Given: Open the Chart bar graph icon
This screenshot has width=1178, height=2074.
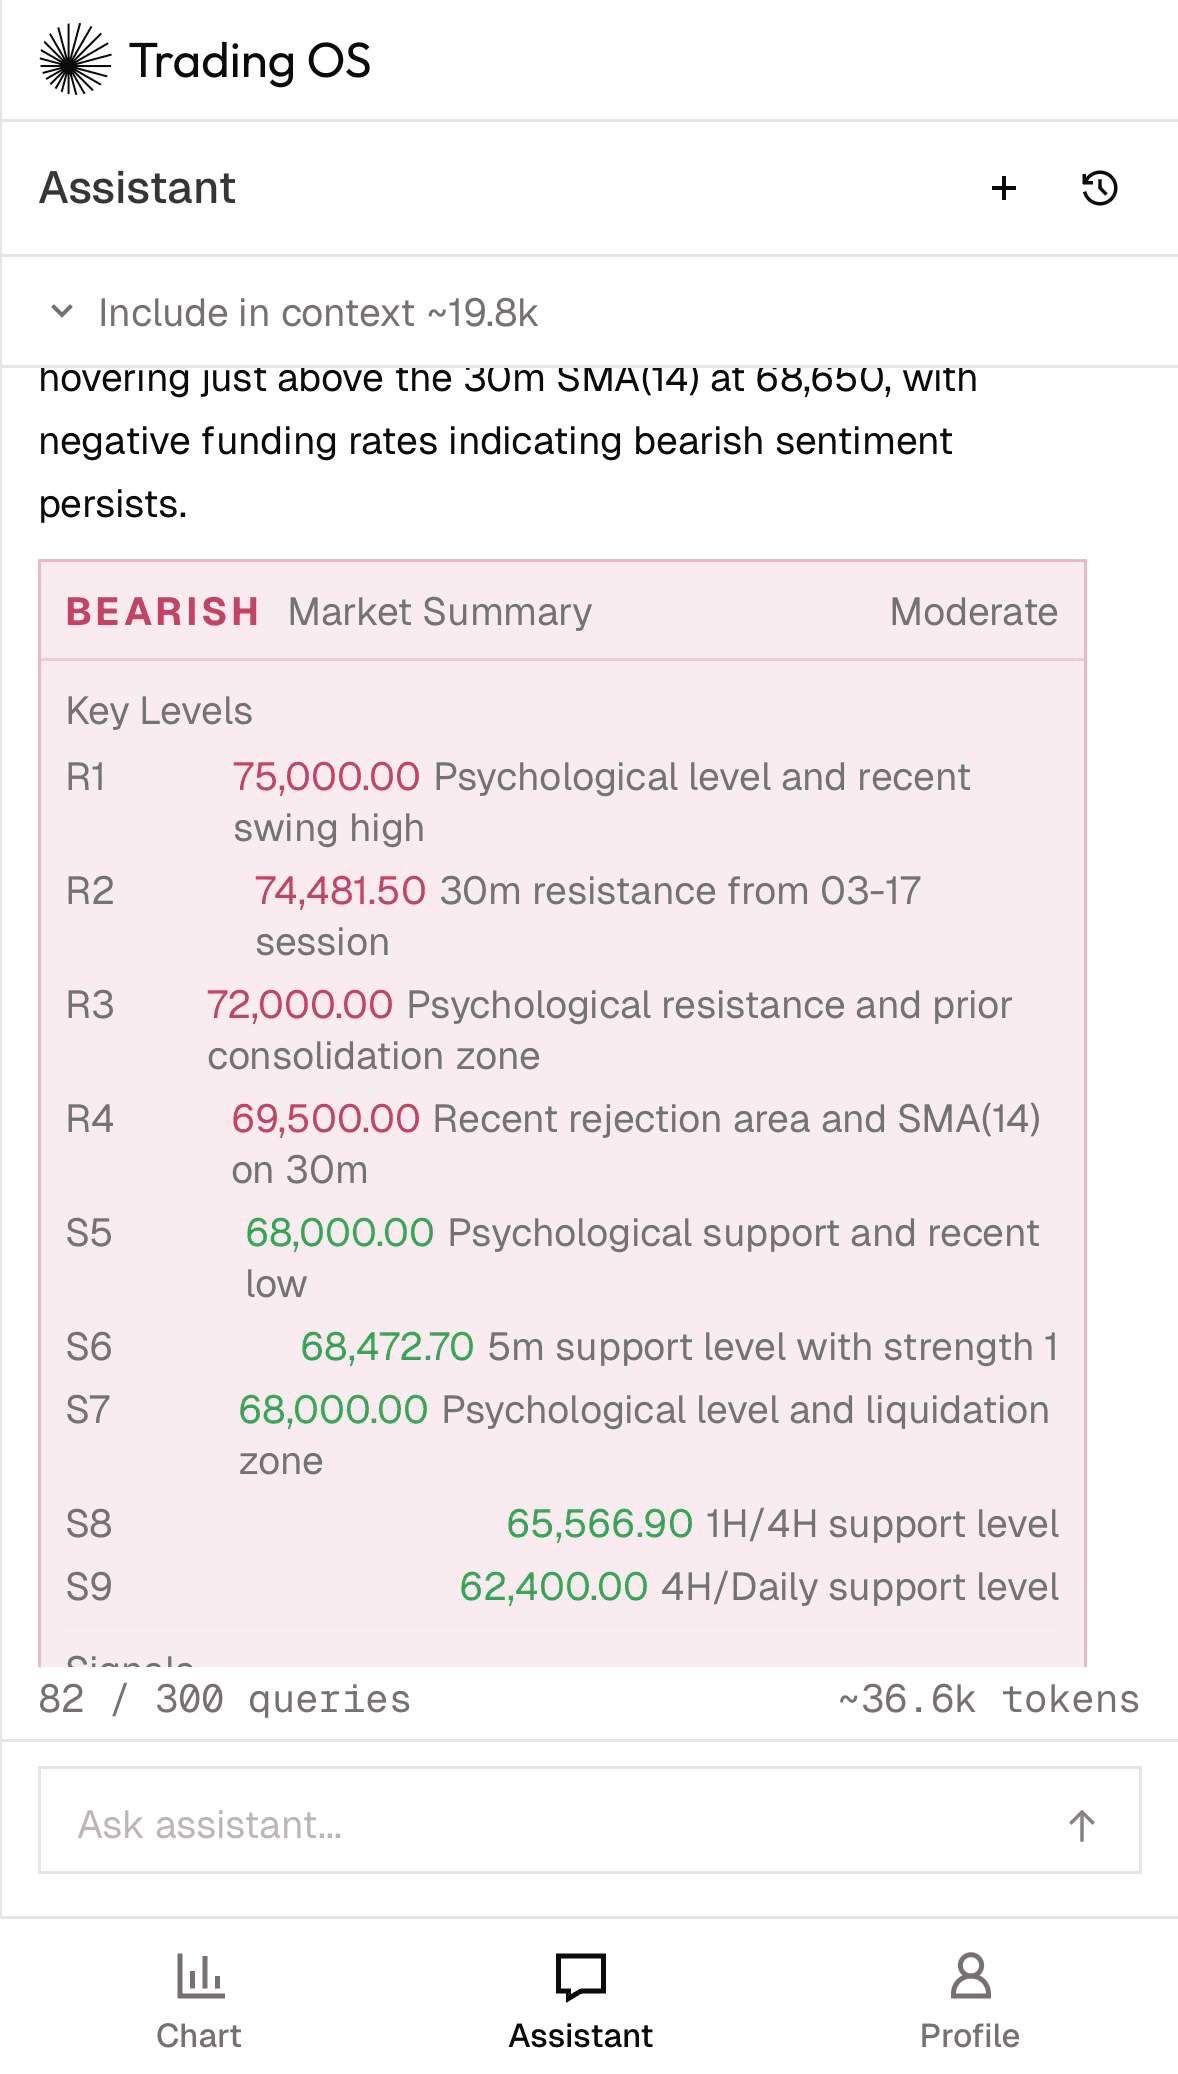Looking at the screenshot, I should tap(199, 1976).
